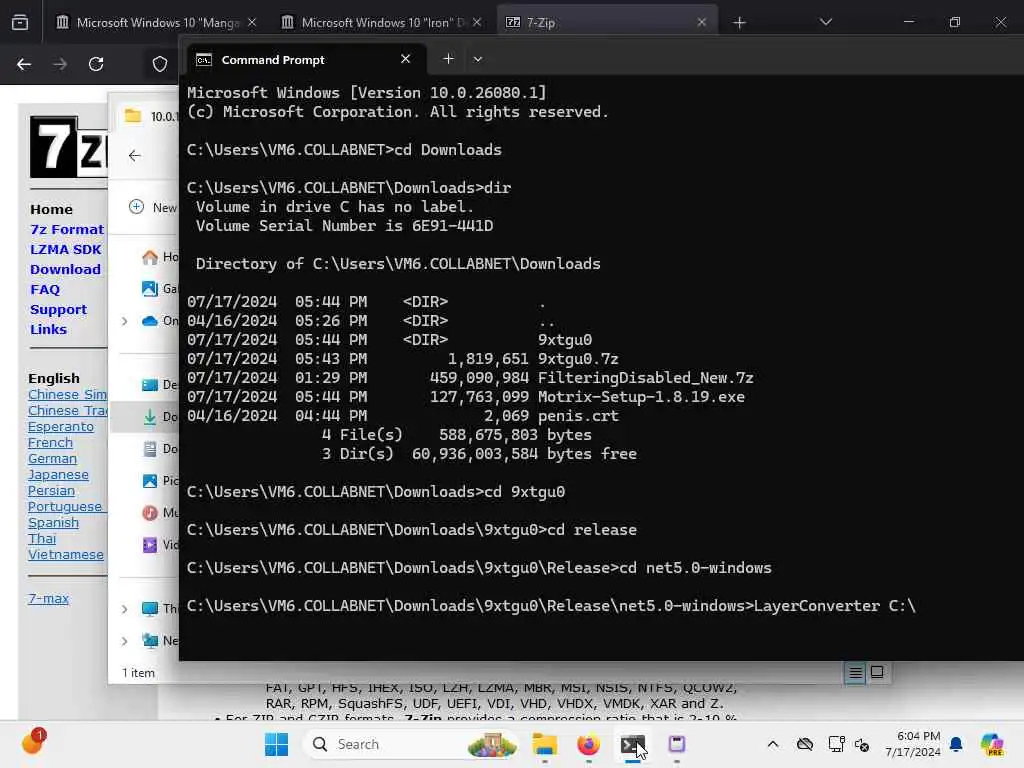Screen dimensions: 1024x768
Task: Open Copilot preview icon on taskbar
Action: 992,744
